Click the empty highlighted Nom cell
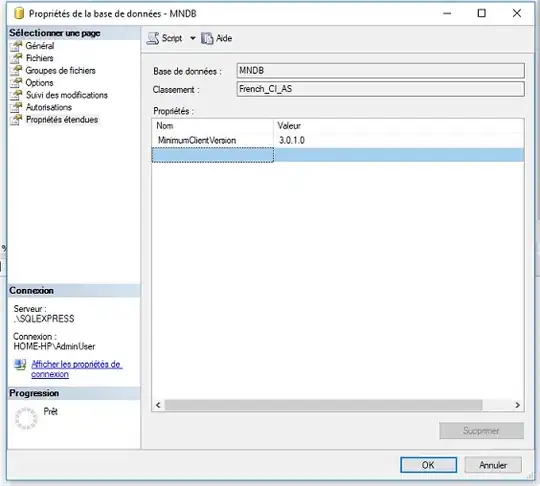 [213, 155]
